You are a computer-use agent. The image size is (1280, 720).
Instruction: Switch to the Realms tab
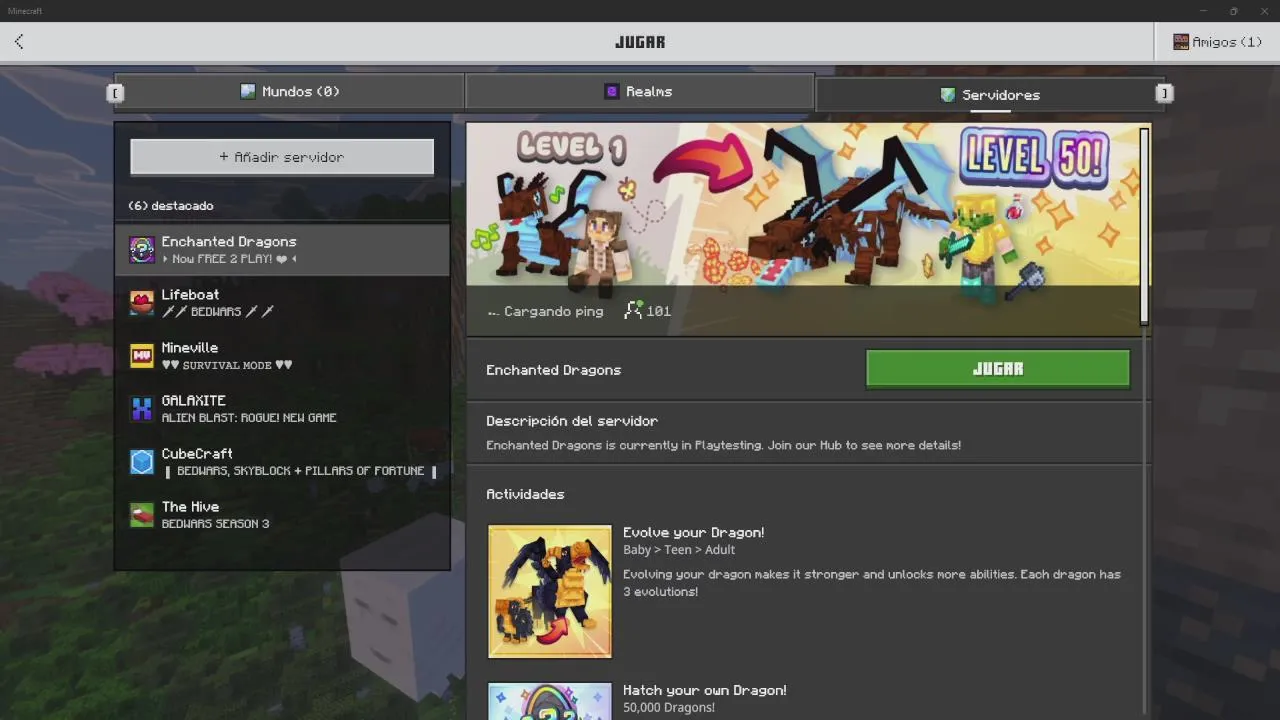(x=639, y=91)
